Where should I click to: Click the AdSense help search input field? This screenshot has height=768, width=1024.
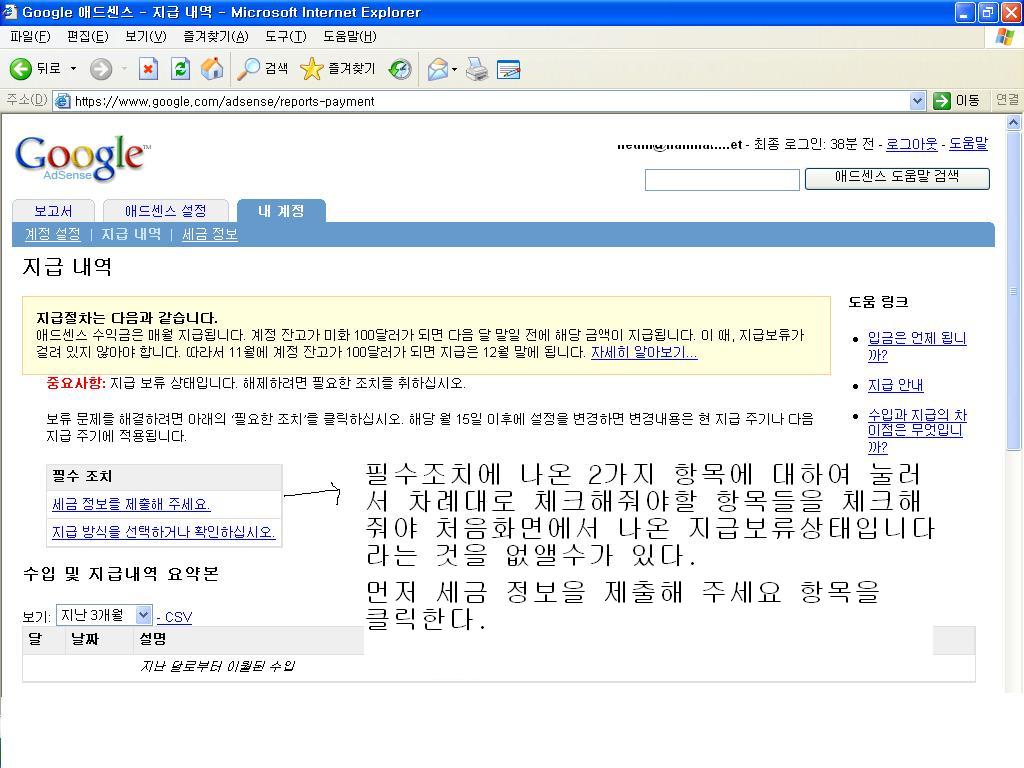722,180
